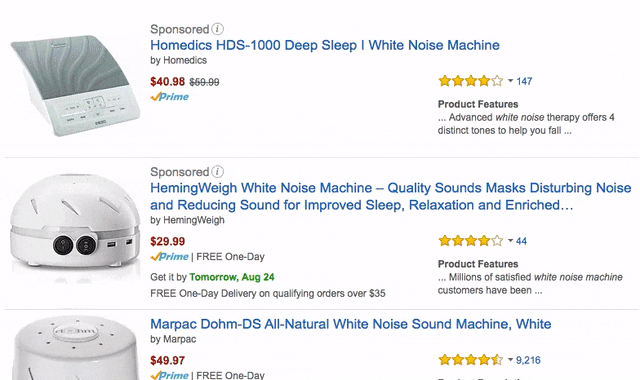Click the info icon beside the HemingWeigh Sponsored label
The height and width of the screenshot is (380, 640).
pyautogui.click(x=218, y=171)
